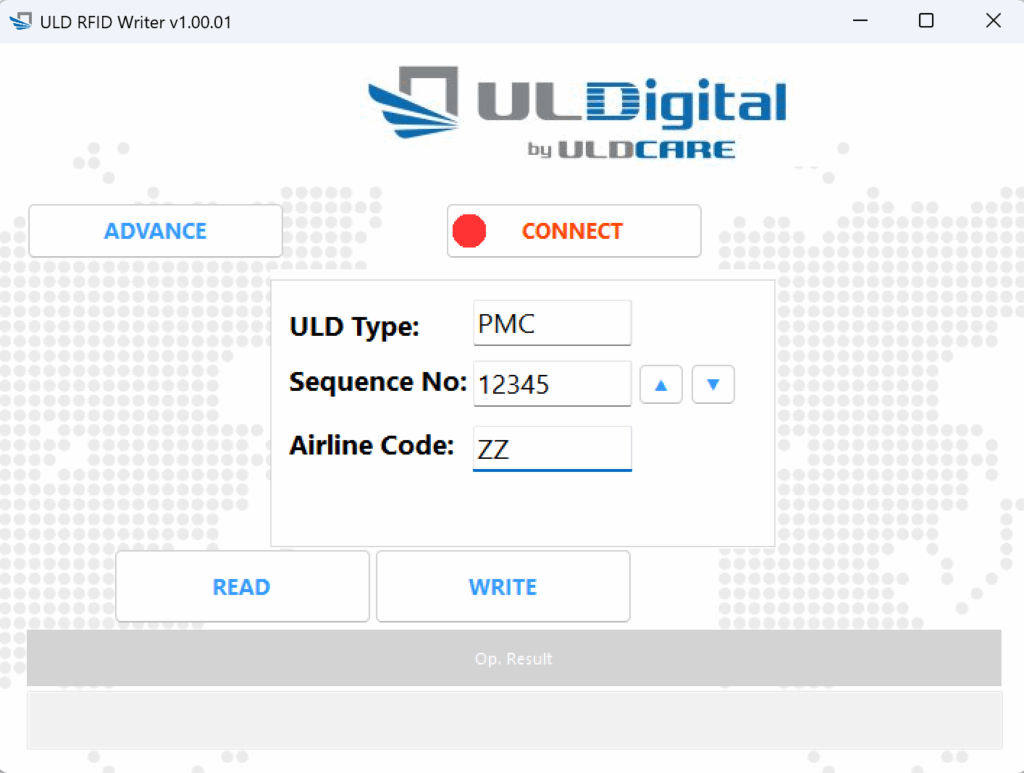Viewport: 1024px width, 773px height.
Task: Click the 'Airline Code:' label
Action: pyautogui.click(x=371, y=446)
